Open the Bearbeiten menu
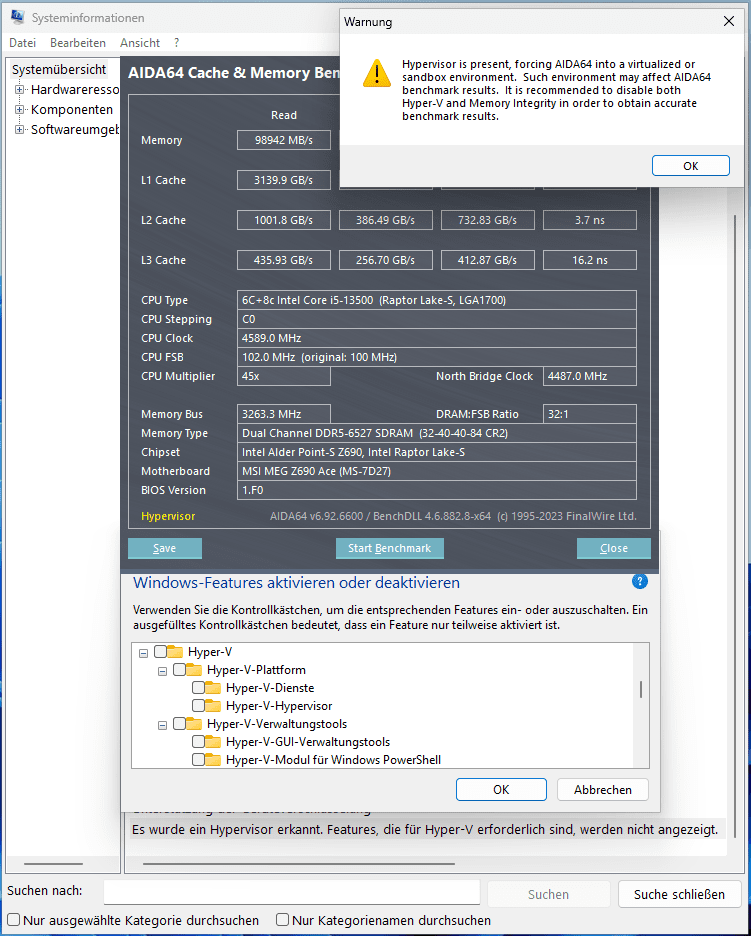751x936 pixels. pos(78,43)
